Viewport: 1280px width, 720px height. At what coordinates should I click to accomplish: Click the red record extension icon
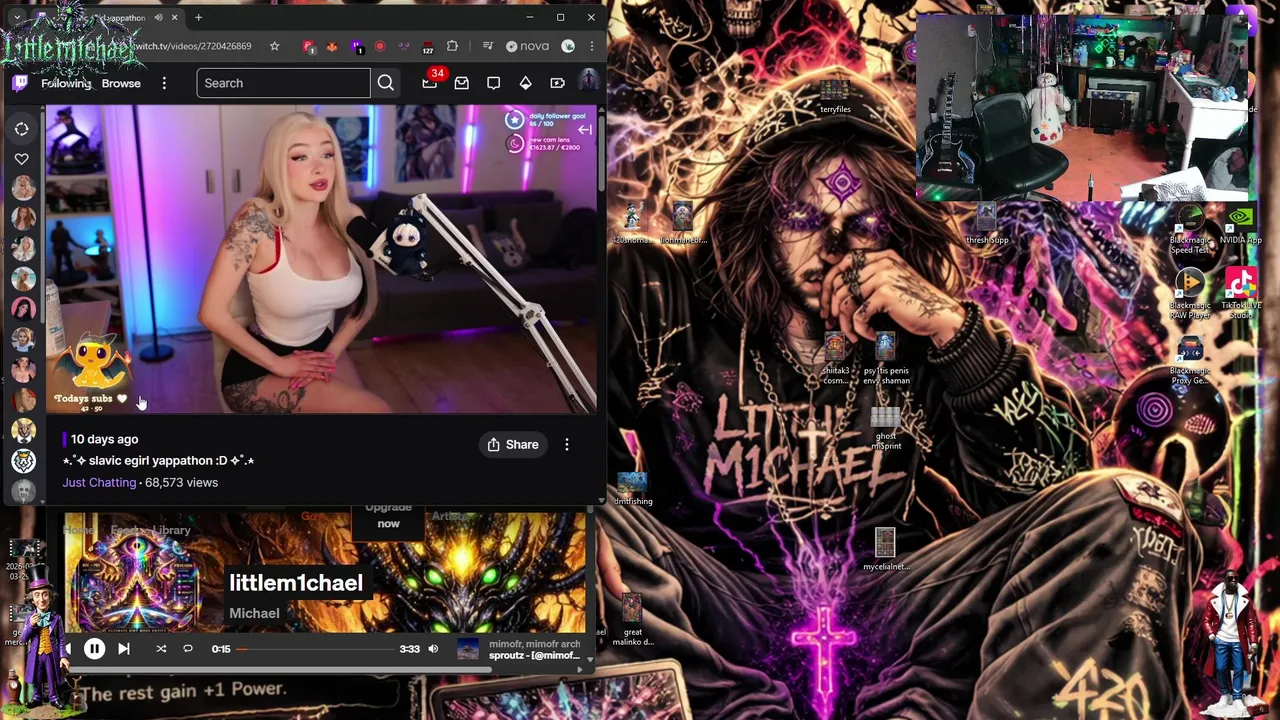tap(380, 46)
